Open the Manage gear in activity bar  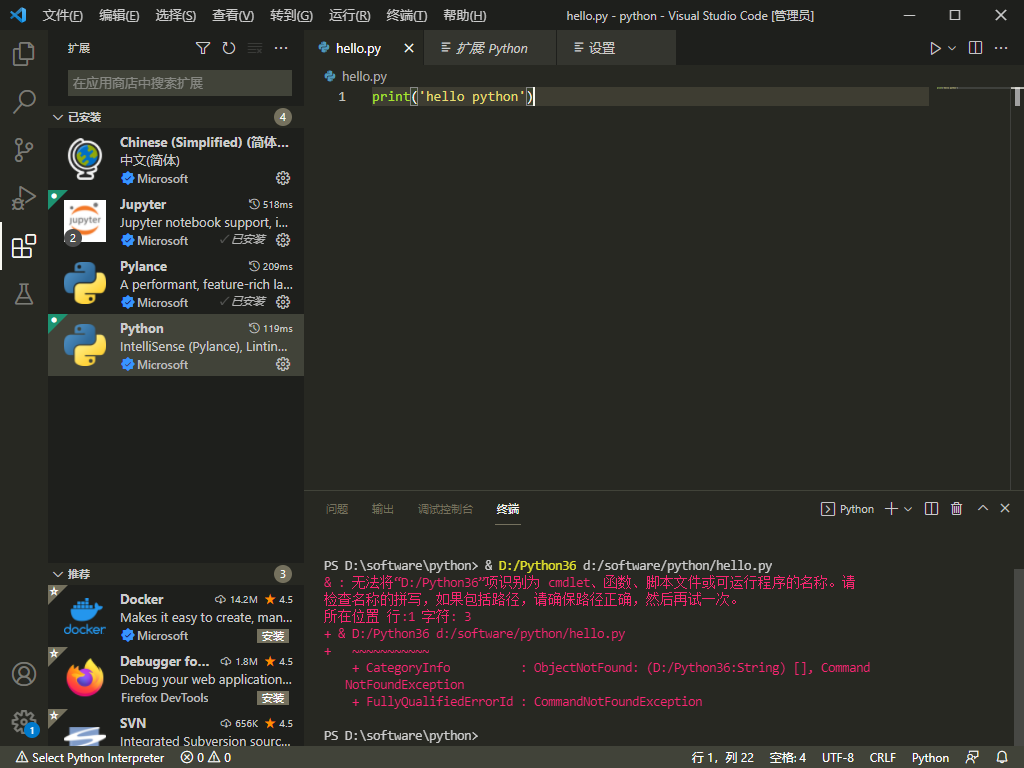(24, 722)
